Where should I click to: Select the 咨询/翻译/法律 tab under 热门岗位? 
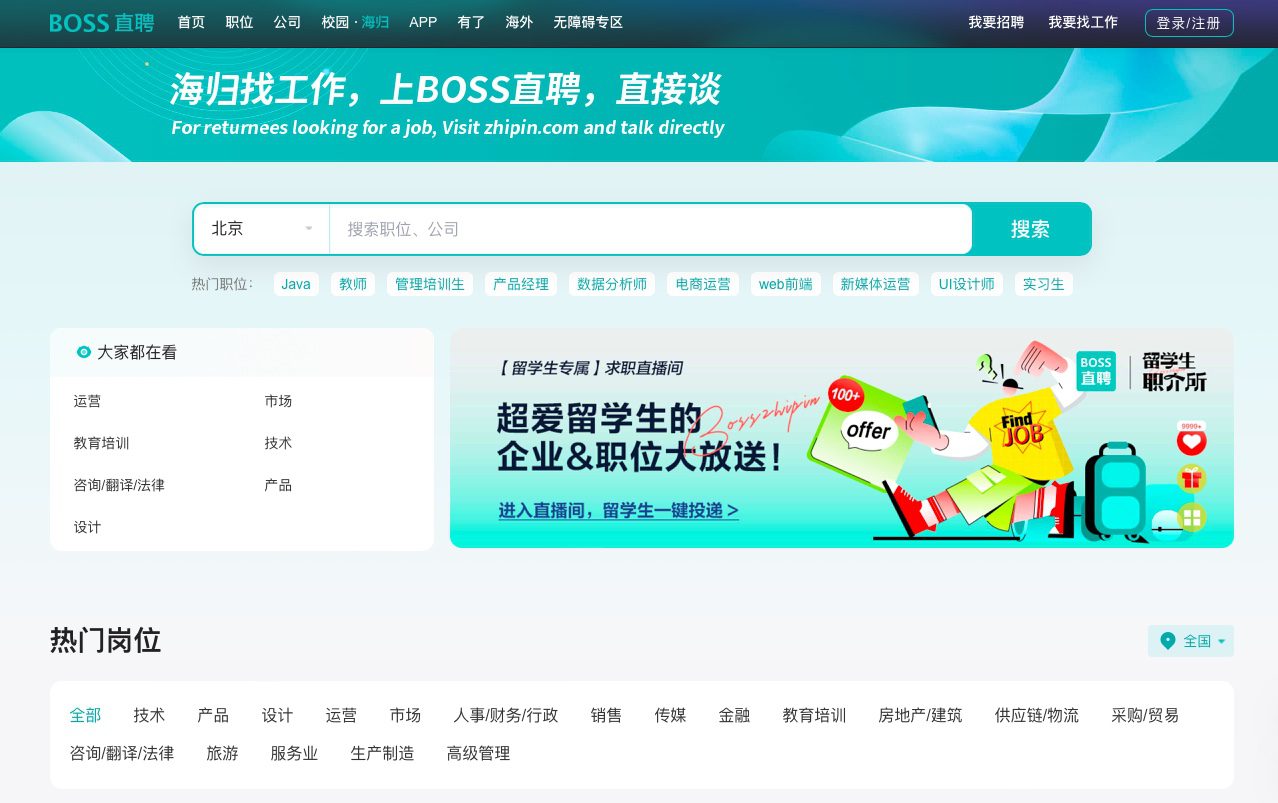(122, 753)
